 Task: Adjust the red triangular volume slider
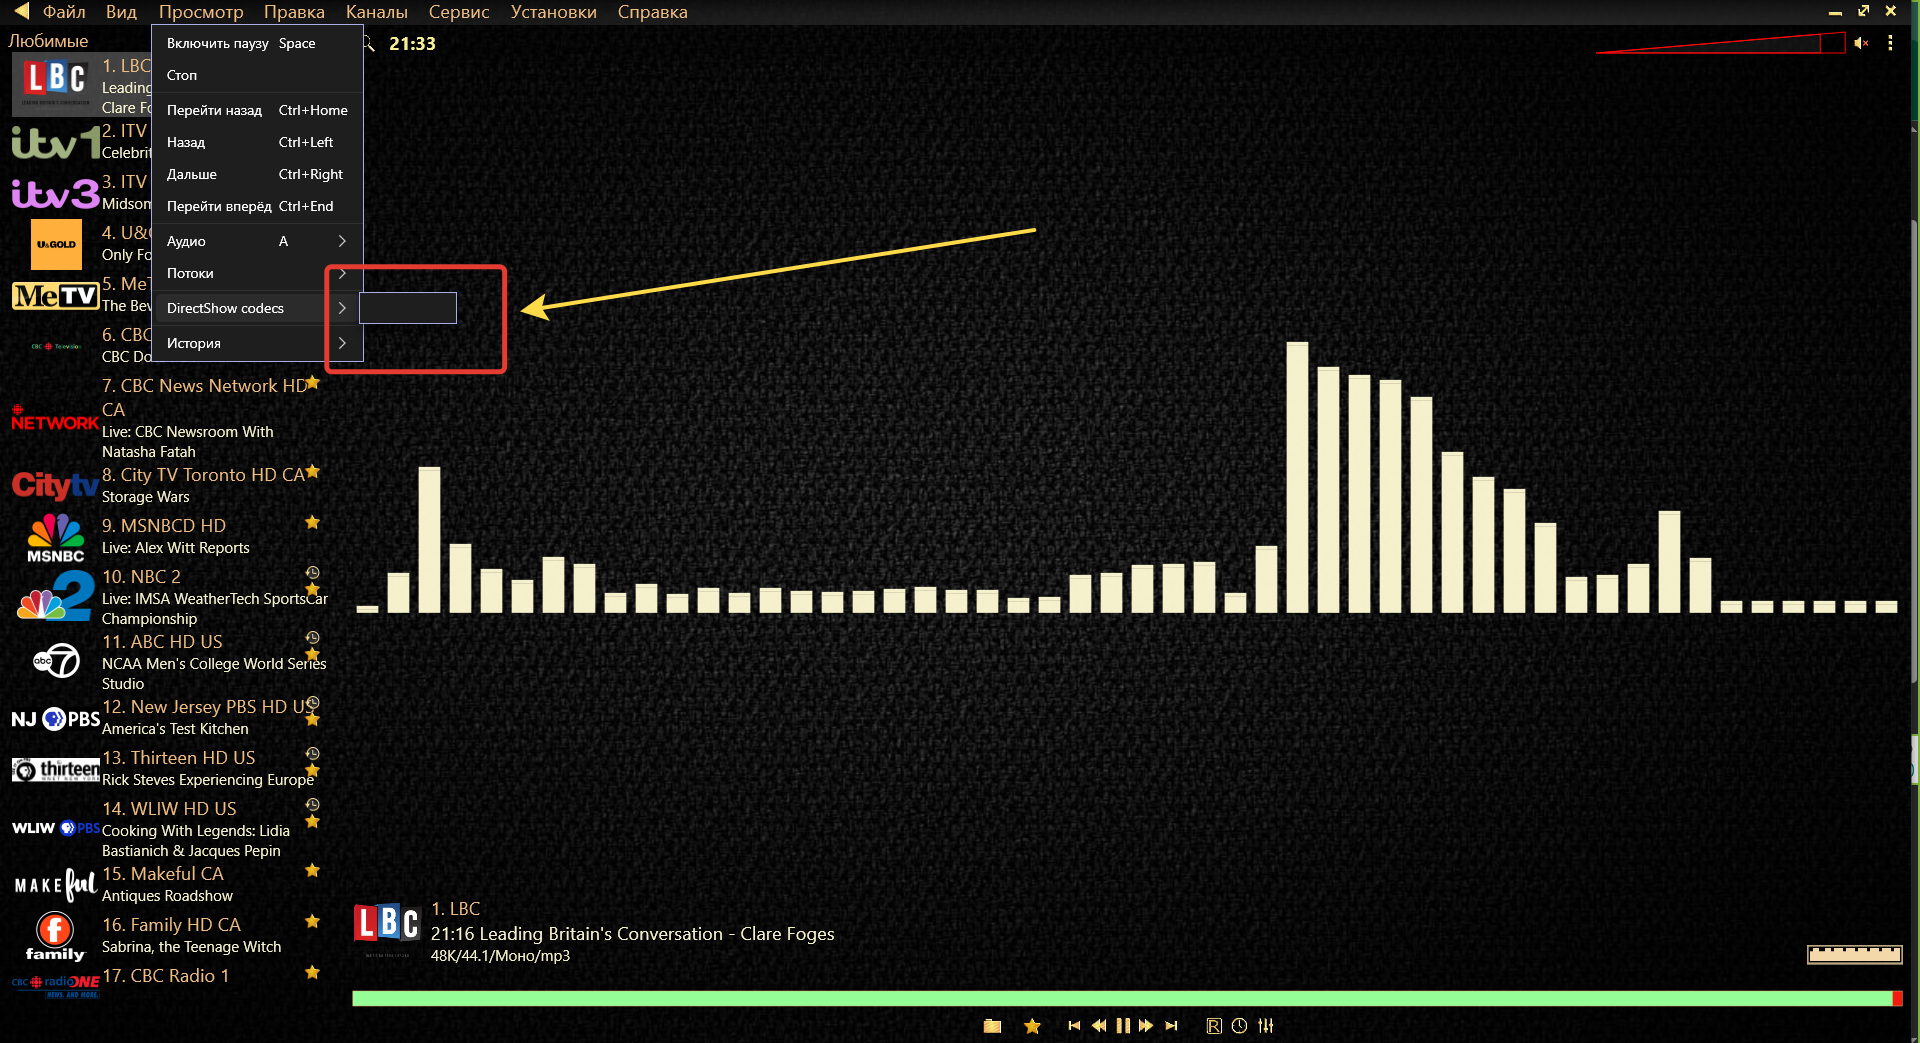tap(1720, 44)
